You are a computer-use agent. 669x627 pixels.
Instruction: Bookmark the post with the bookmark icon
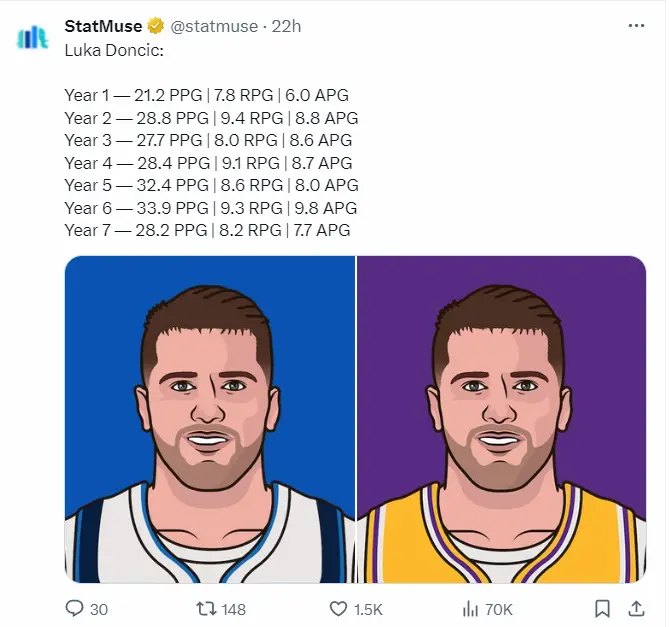coord(603,608)
